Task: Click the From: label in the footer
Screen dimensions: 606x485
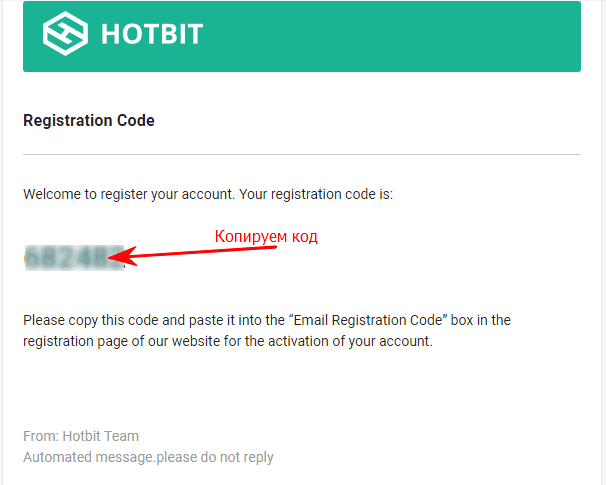Action: [x=41, y=436]
